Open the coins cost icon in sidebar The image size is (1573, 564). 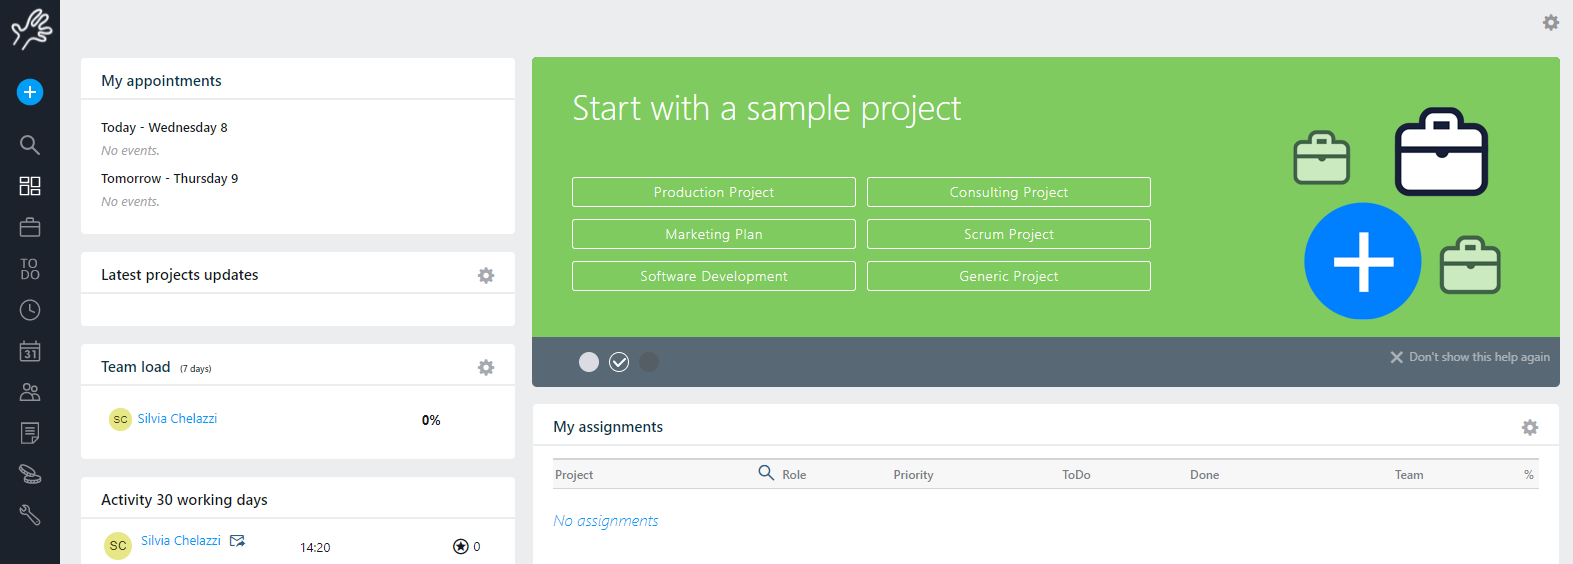point(30,474)
